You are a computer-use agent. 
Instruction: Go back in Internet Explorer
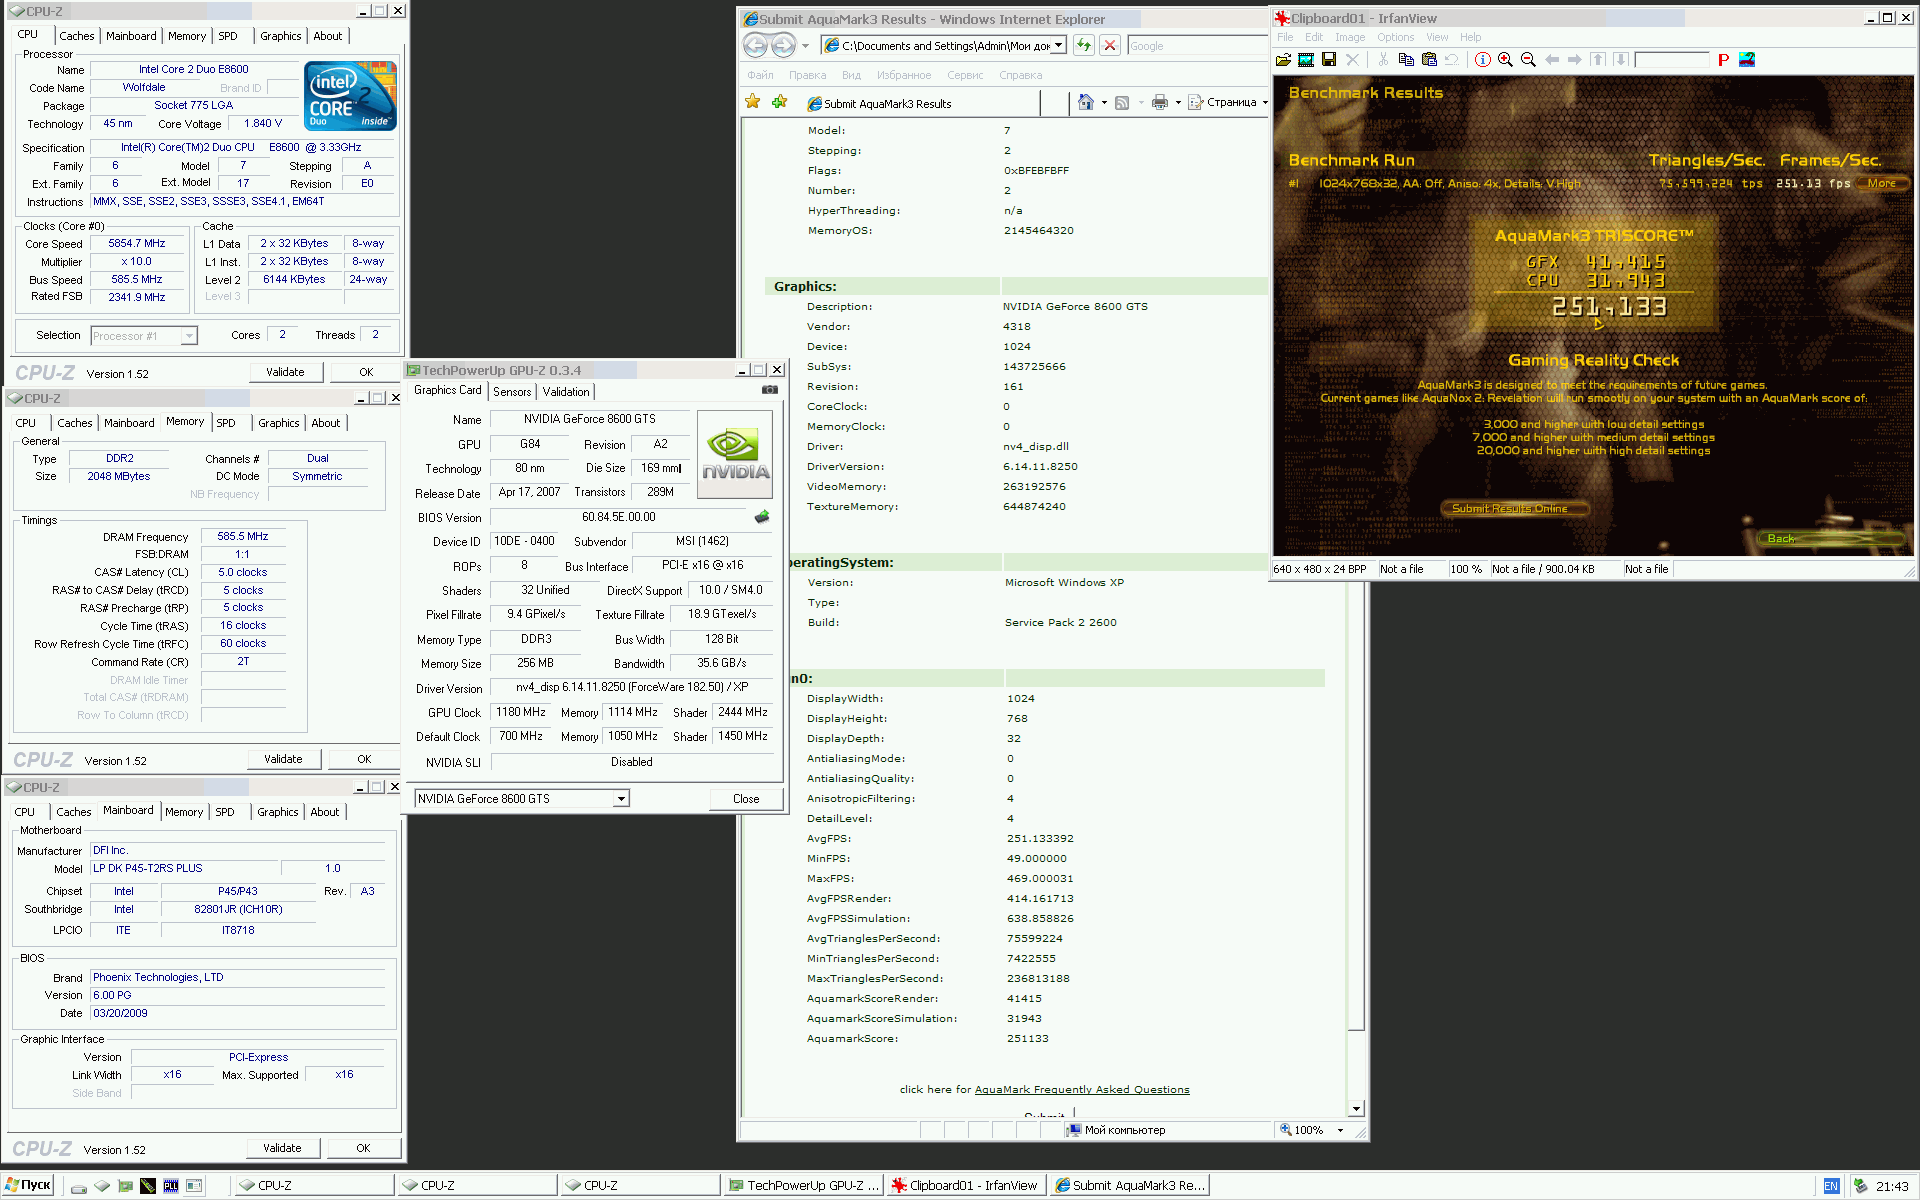[x=756, y=45]
